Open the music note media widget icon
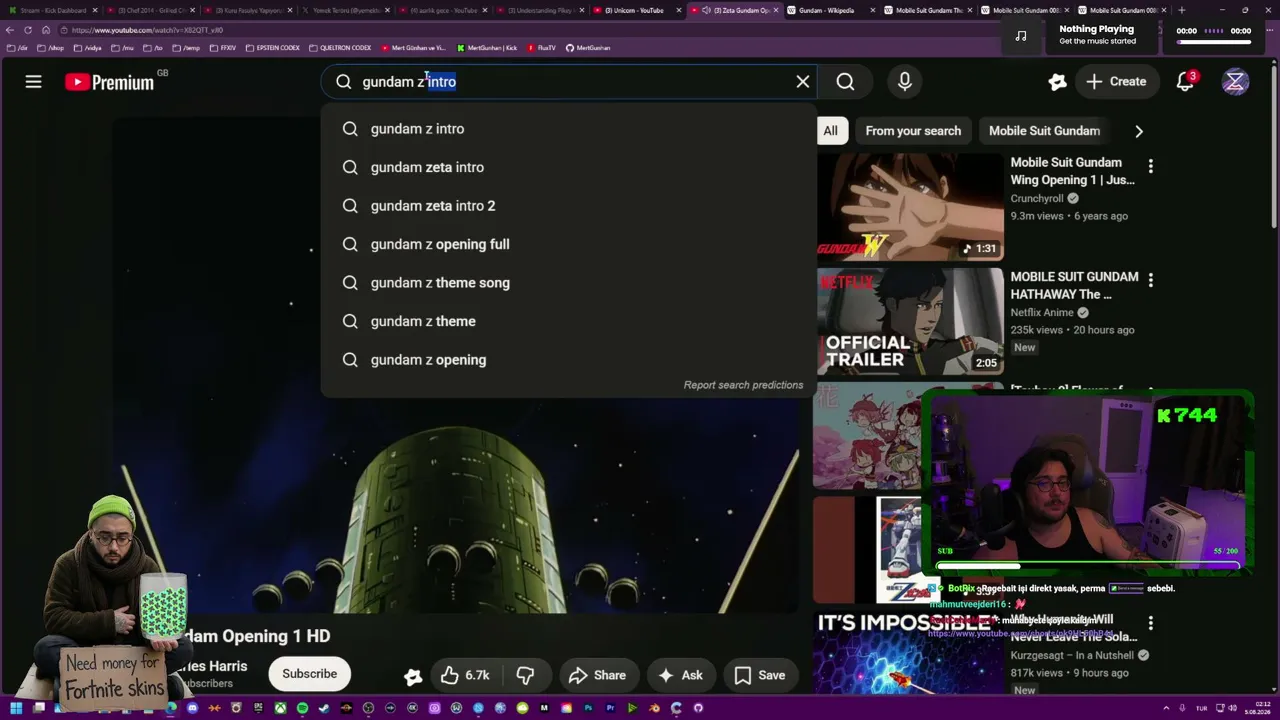 click(1020, 35)
